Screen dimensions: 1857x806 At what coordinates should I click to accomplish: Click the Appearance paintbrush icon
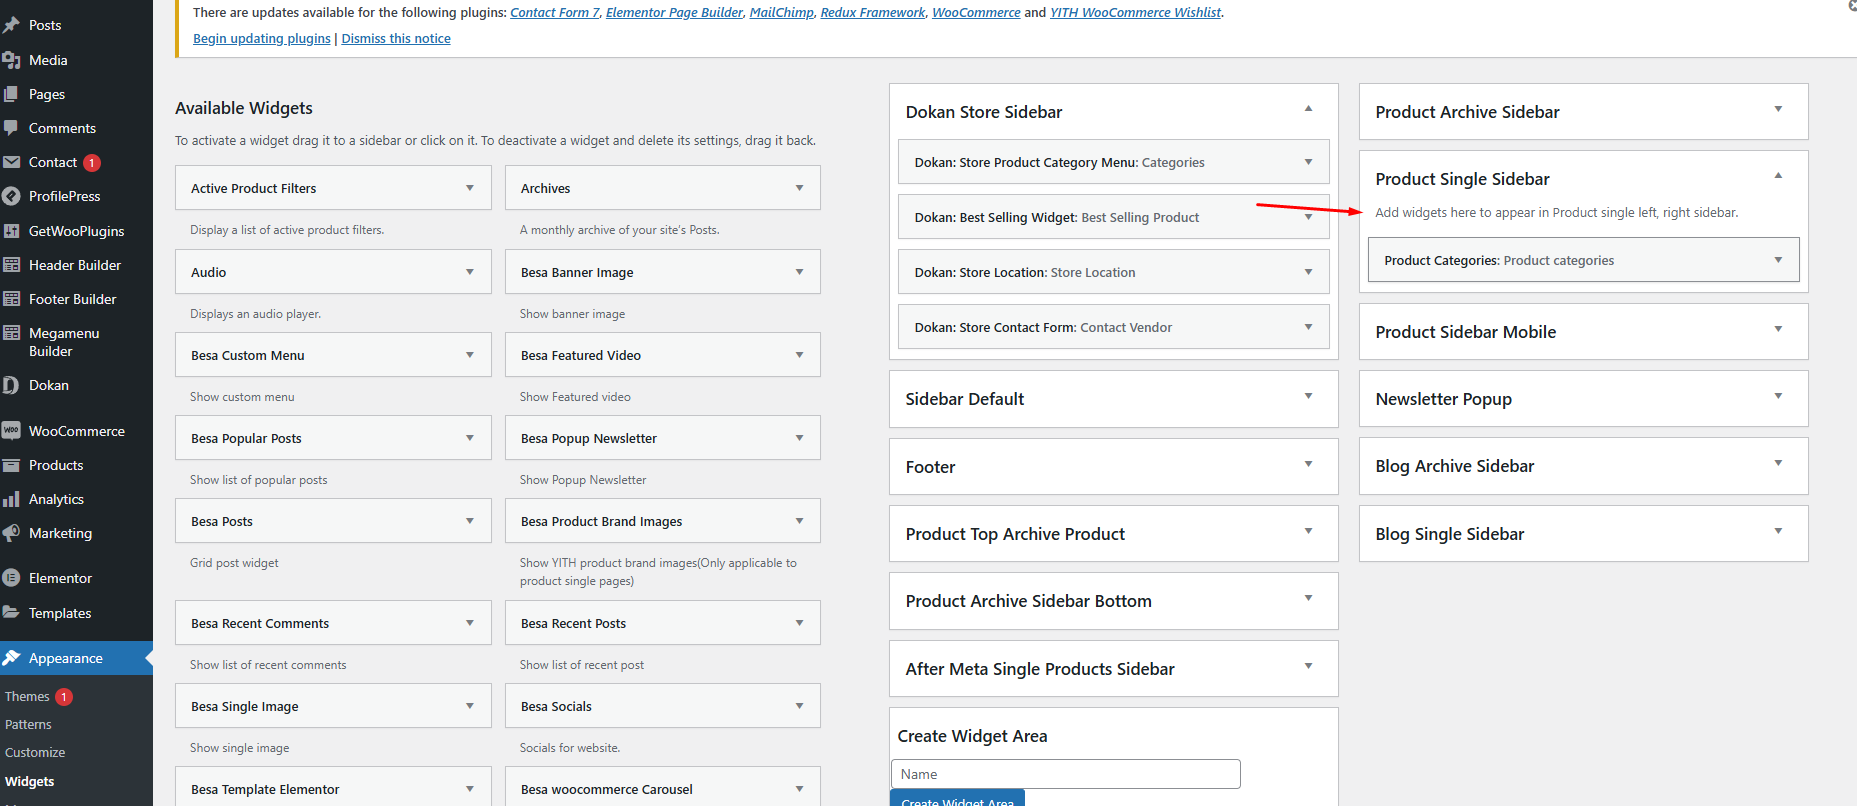coord(11,658)
